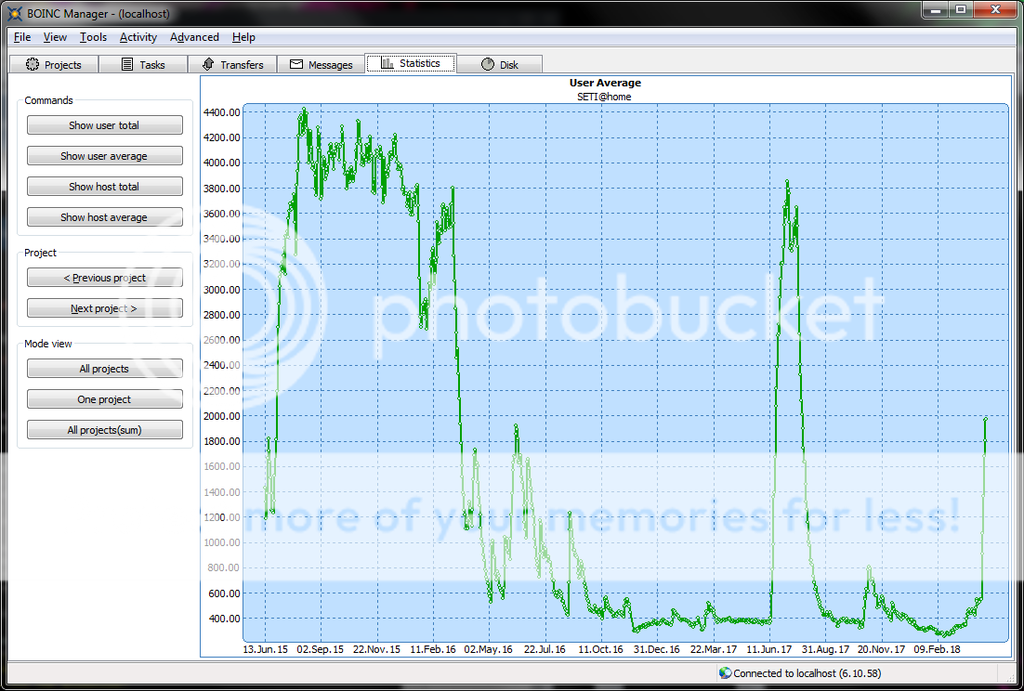Open the Help menu
This screenshot has width=1024, height=691.
[x=243, y=37]
